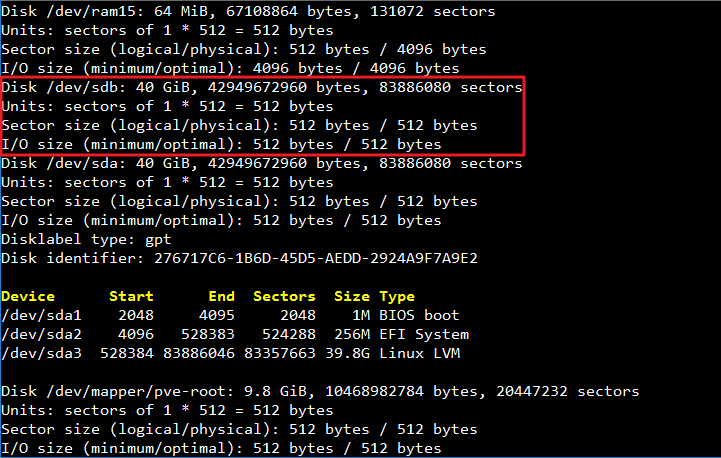
Task: Click the Start column header
Action: [131, 296]
